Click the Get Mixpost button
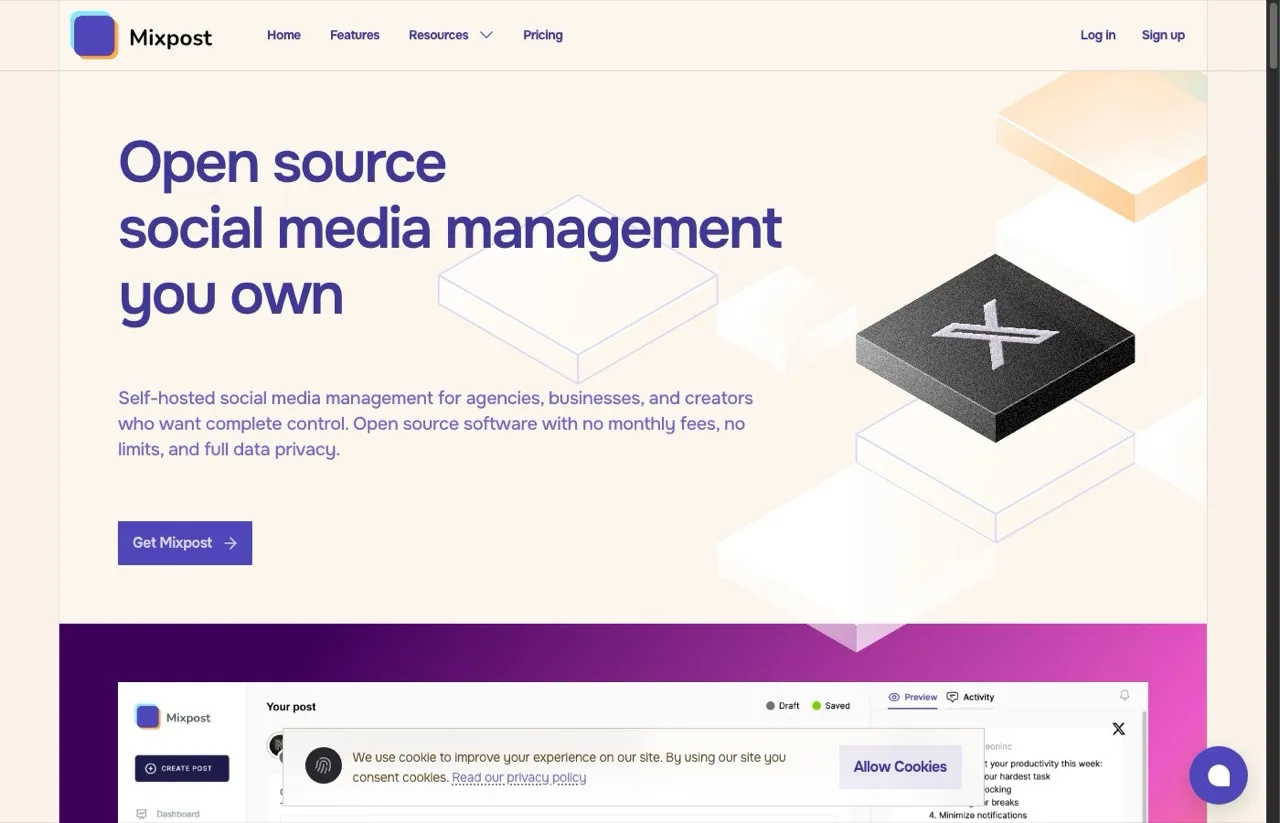Screen dimensions: 1280x823 [x=185, y=543]
